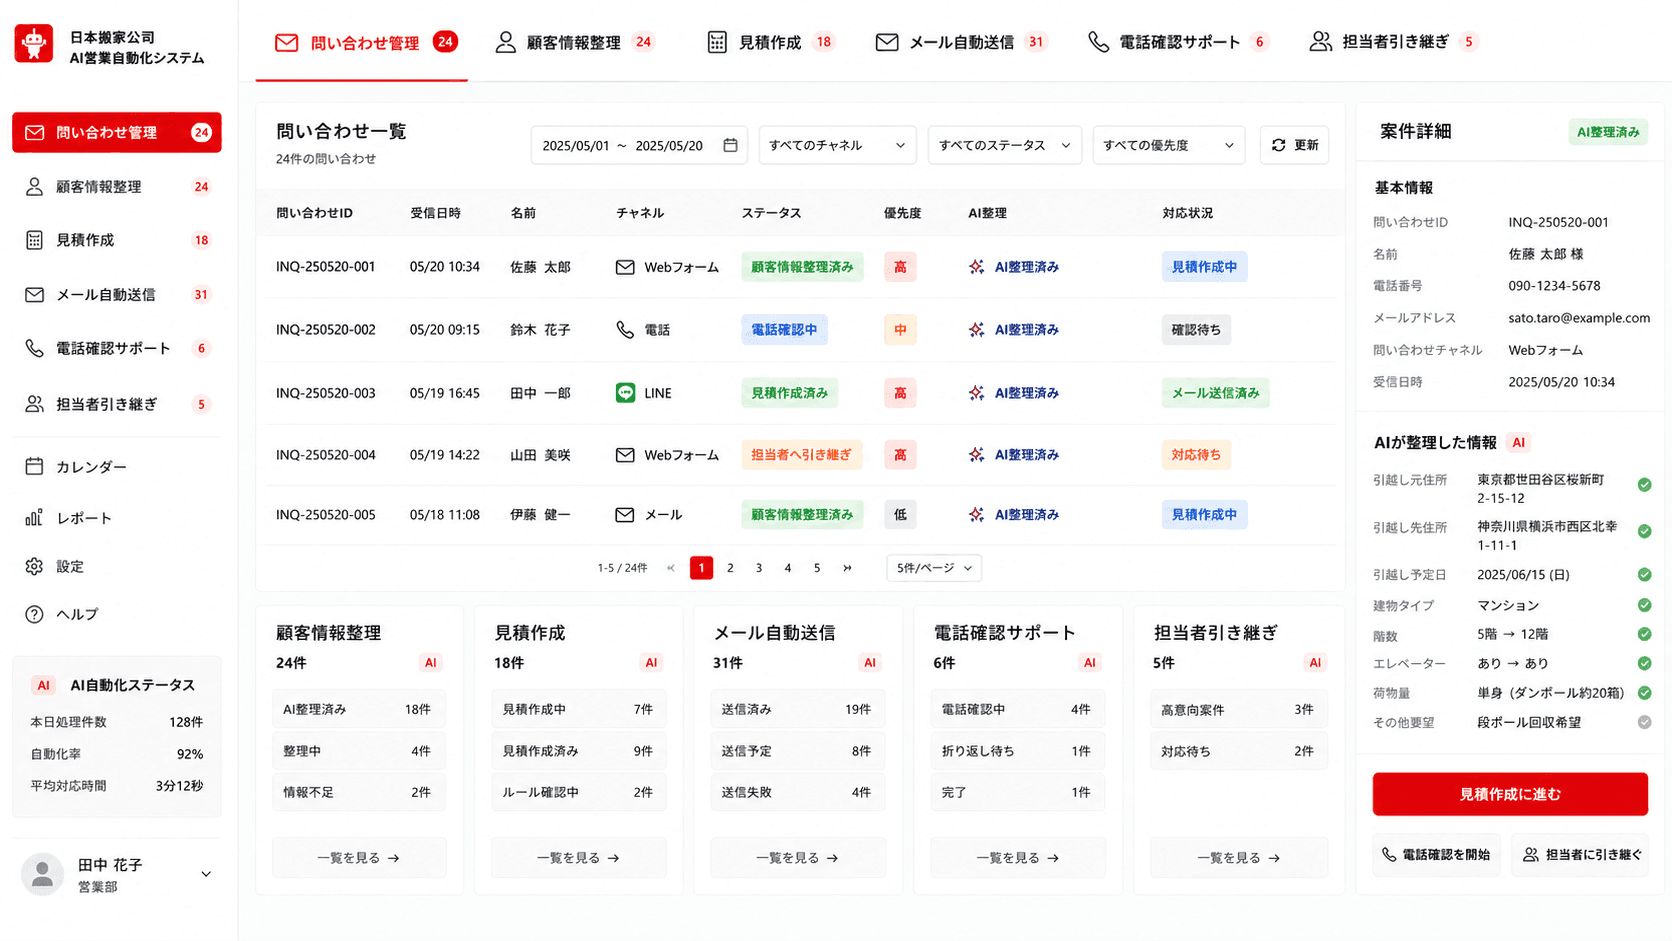This screenshot has height=941, width=1672.
Task: Click 一覧を見る in 見積作成 card
Action: (x=578, y=858)
